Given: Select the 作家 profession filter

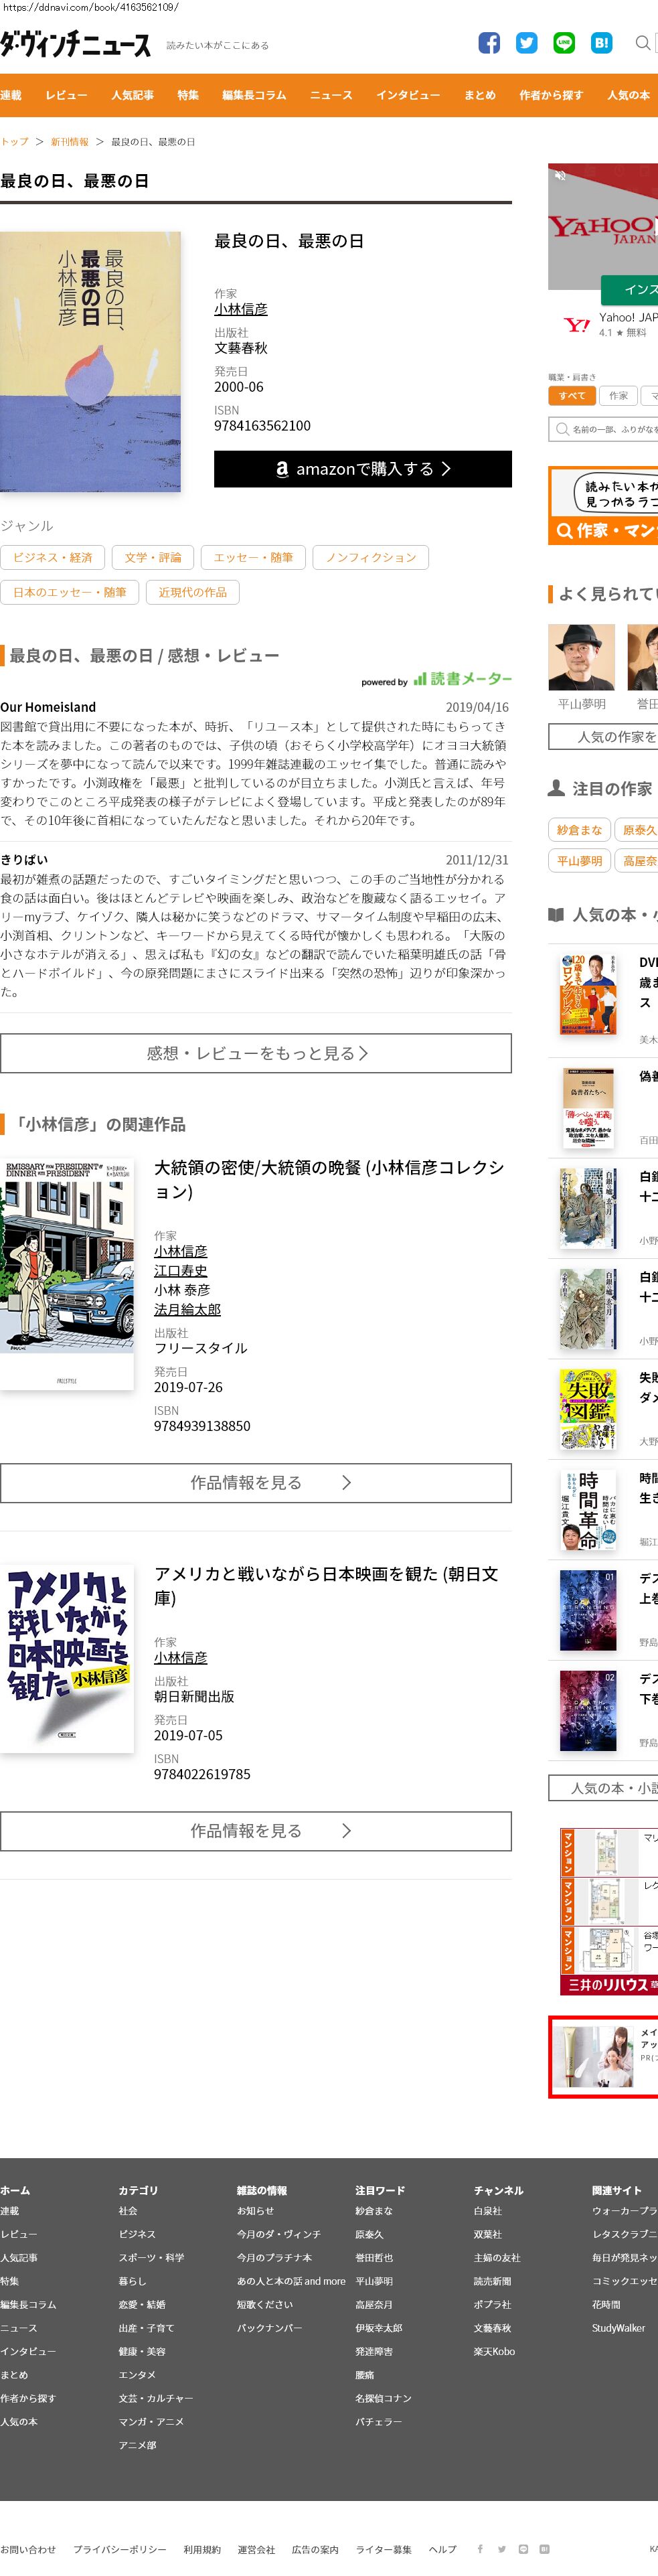Looking at the screenshot, I should pyautogui.click(x=618, y=395).
